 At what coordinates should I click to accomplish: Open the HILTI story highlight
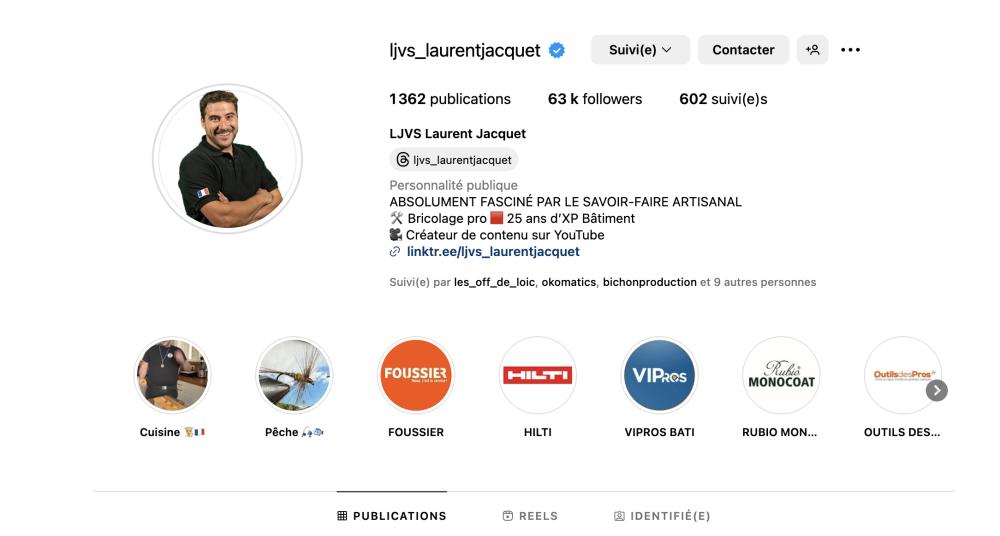click(538, 375)
